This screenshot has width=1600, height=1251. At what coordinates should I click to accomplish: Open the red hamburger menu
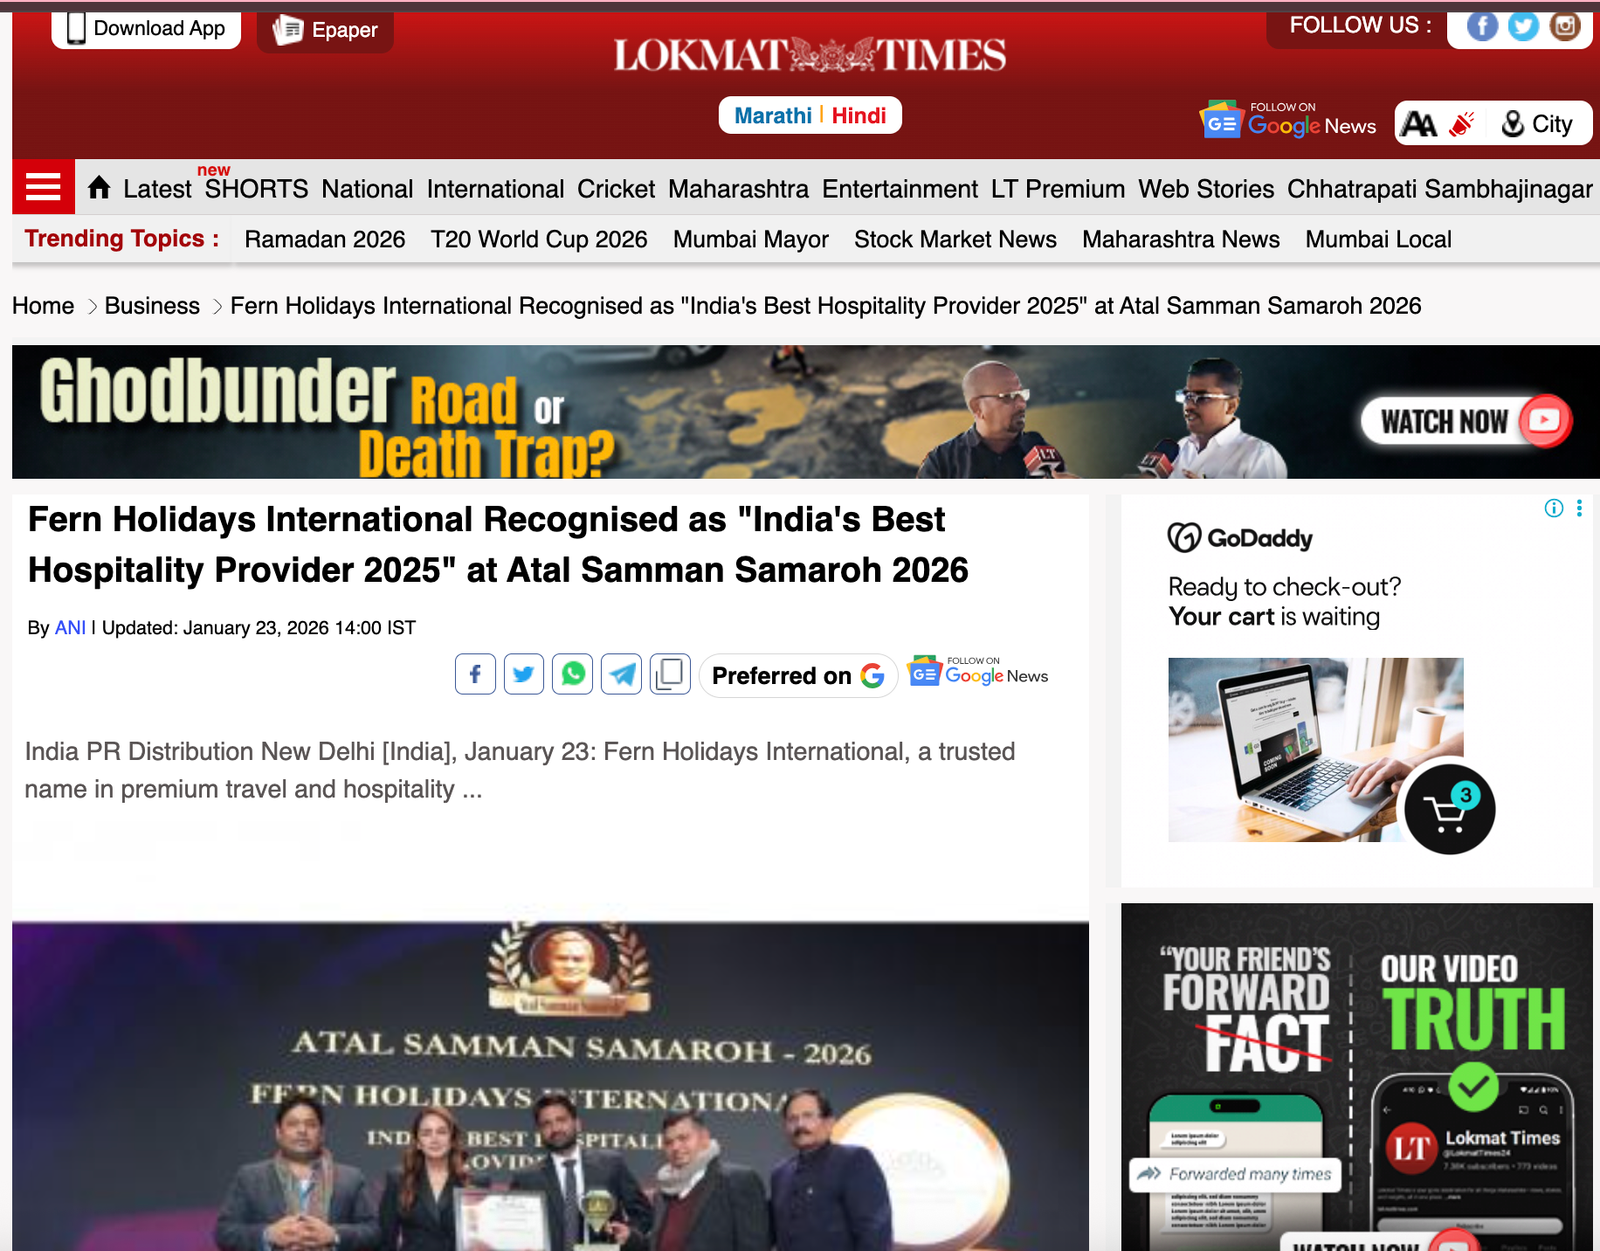43,187
